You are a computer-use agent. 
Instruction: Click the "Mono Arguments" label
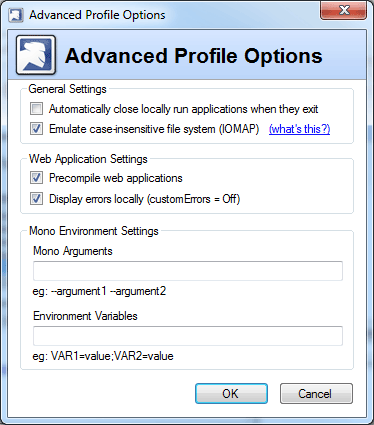[73, 251]
